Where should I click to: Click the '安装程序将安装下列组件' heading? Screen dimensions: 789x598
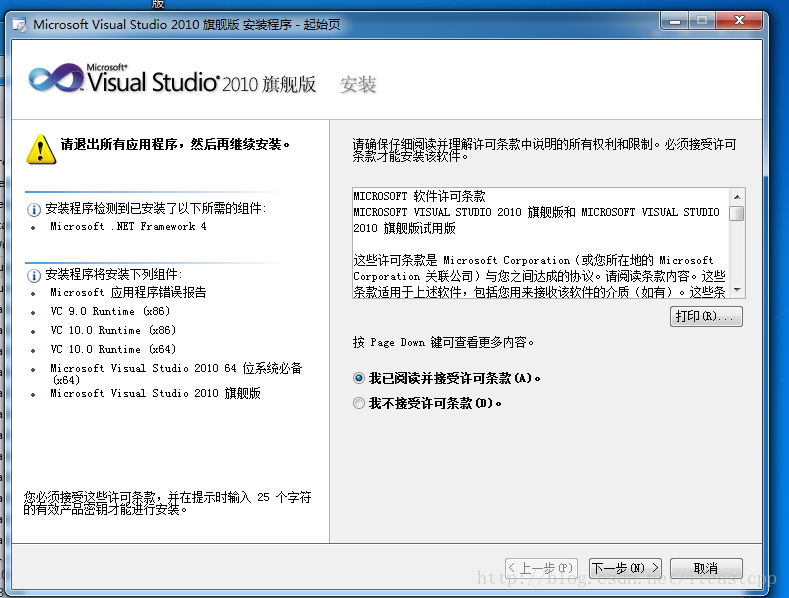click(x=114, y=274)
